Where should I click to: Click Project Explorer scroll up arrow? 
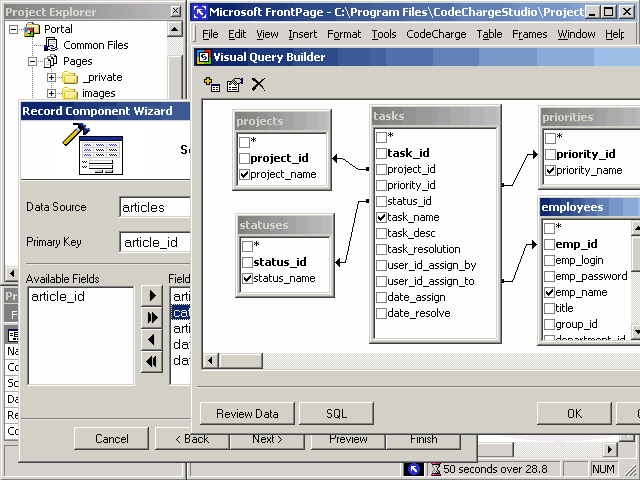click(175, 29)
